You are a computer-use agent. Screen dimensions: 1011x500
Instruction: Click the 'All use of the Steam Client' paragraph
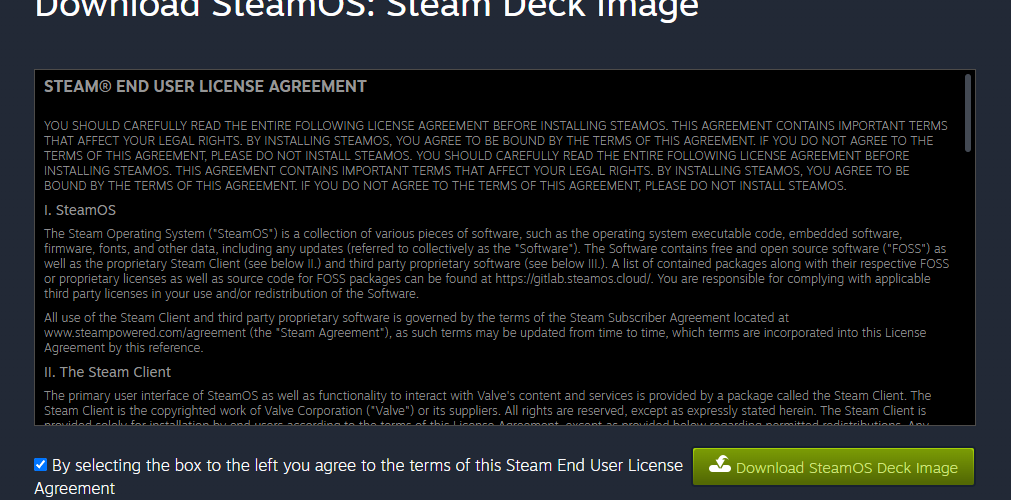pyautogui.click(x=485, y=333)
